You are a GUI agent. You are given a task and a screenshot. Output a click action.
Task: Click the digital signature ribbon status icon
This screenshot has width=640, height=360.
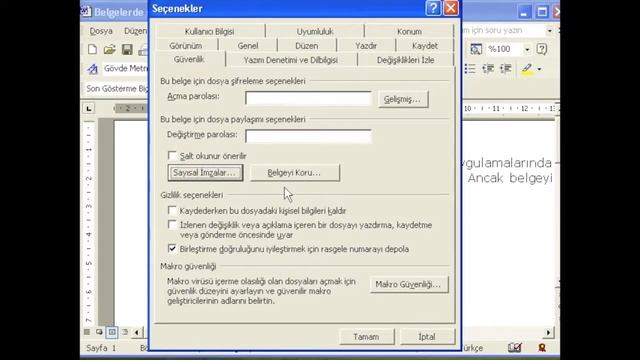pos(542,348)
